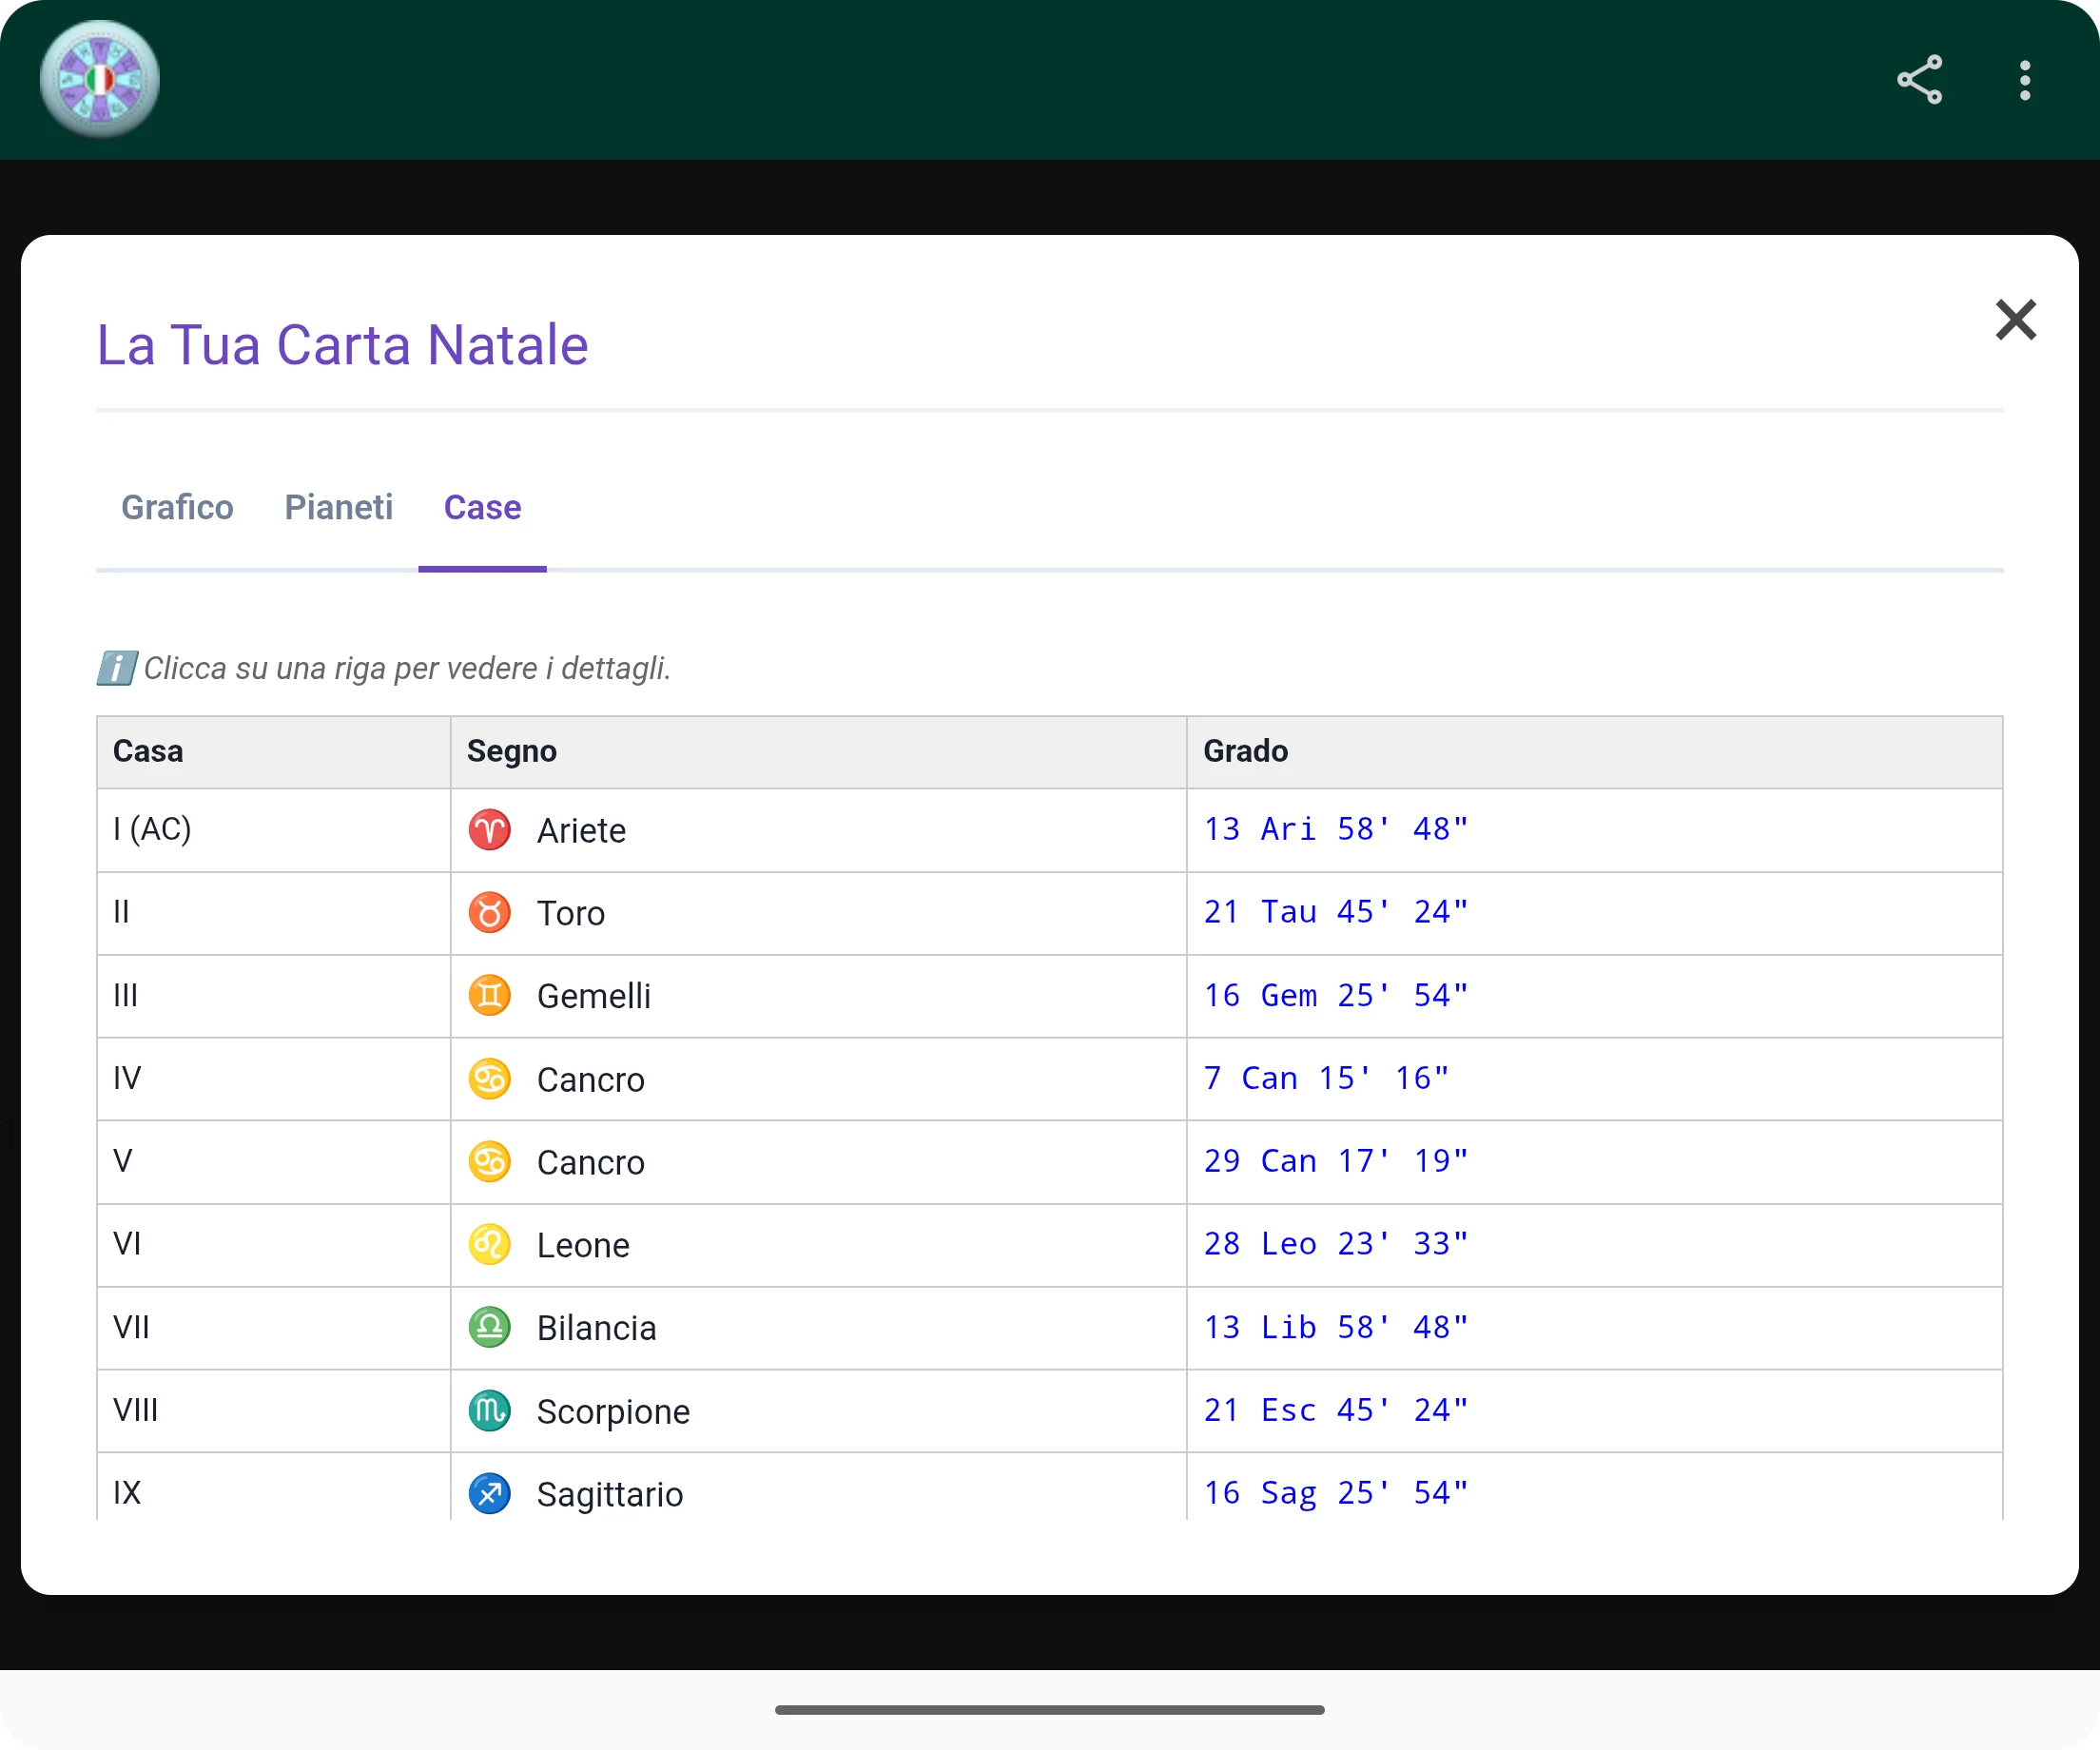Image resolution: width=2100 pixels, height=1750 pixels.
Task: Tap the zodiac wheel app logo
Action: click(100, 79)
